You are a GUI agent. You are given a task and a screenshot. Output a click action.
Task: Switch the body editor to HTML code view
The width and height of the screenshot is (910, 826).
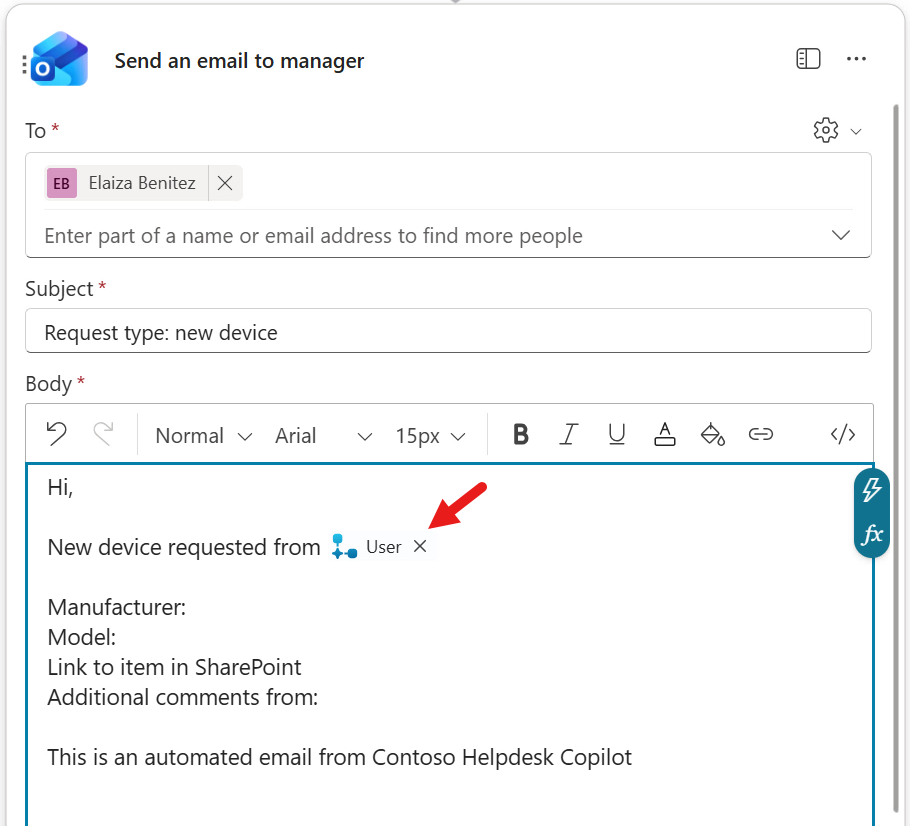842,434
